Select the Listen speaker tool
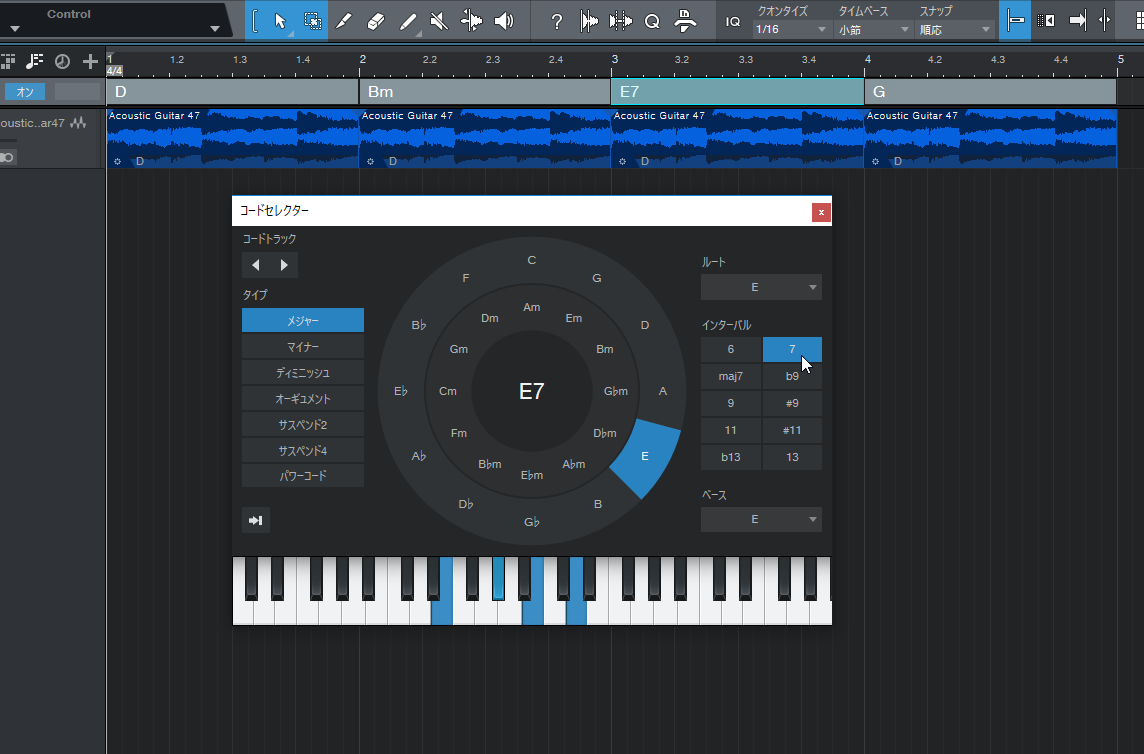Screen dimensions: 1144x754 click(503, 21)
